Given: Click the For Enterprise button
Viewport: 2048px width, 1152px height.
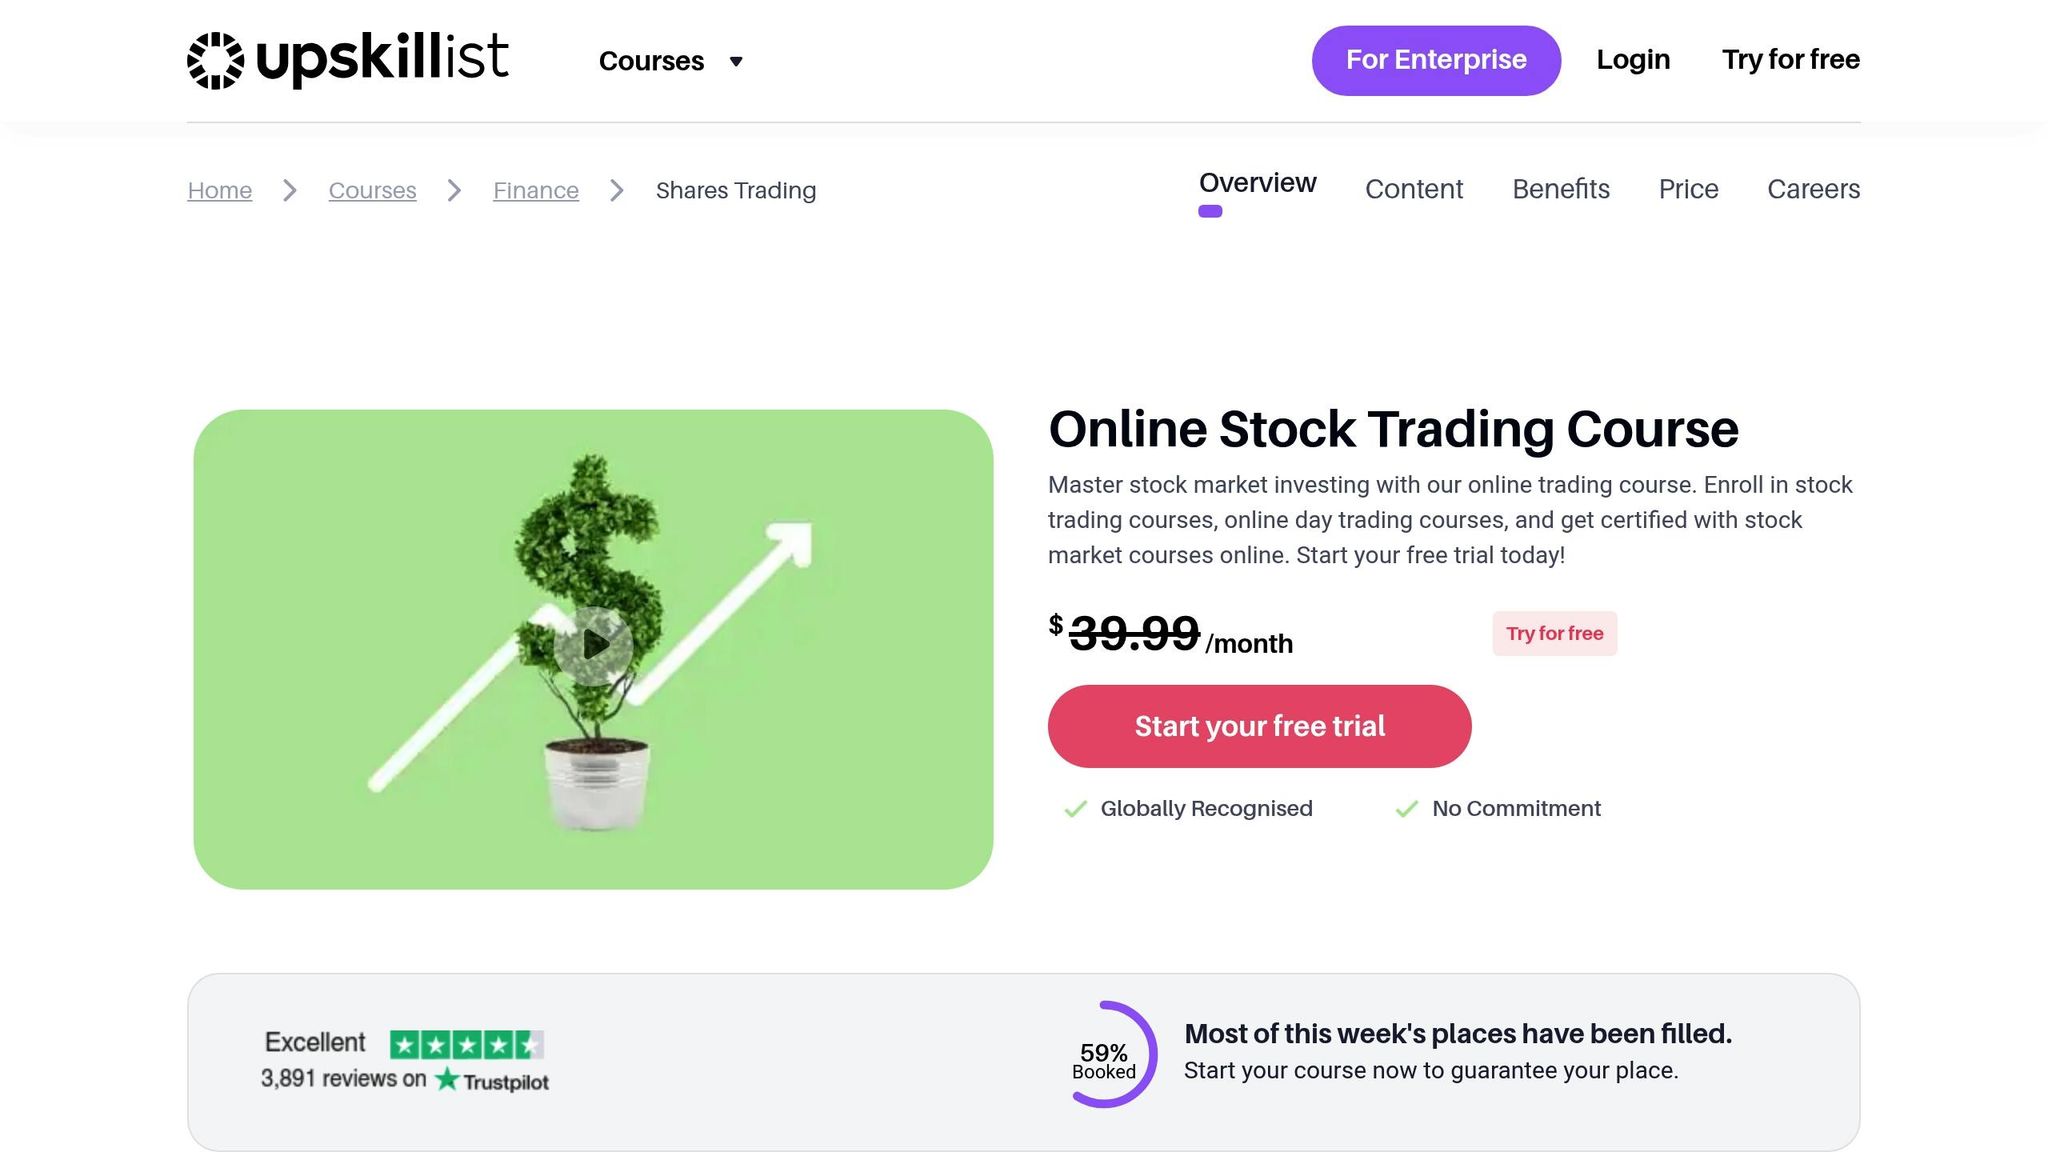Looking at the screenshot, I should [x=1436, y=60].
